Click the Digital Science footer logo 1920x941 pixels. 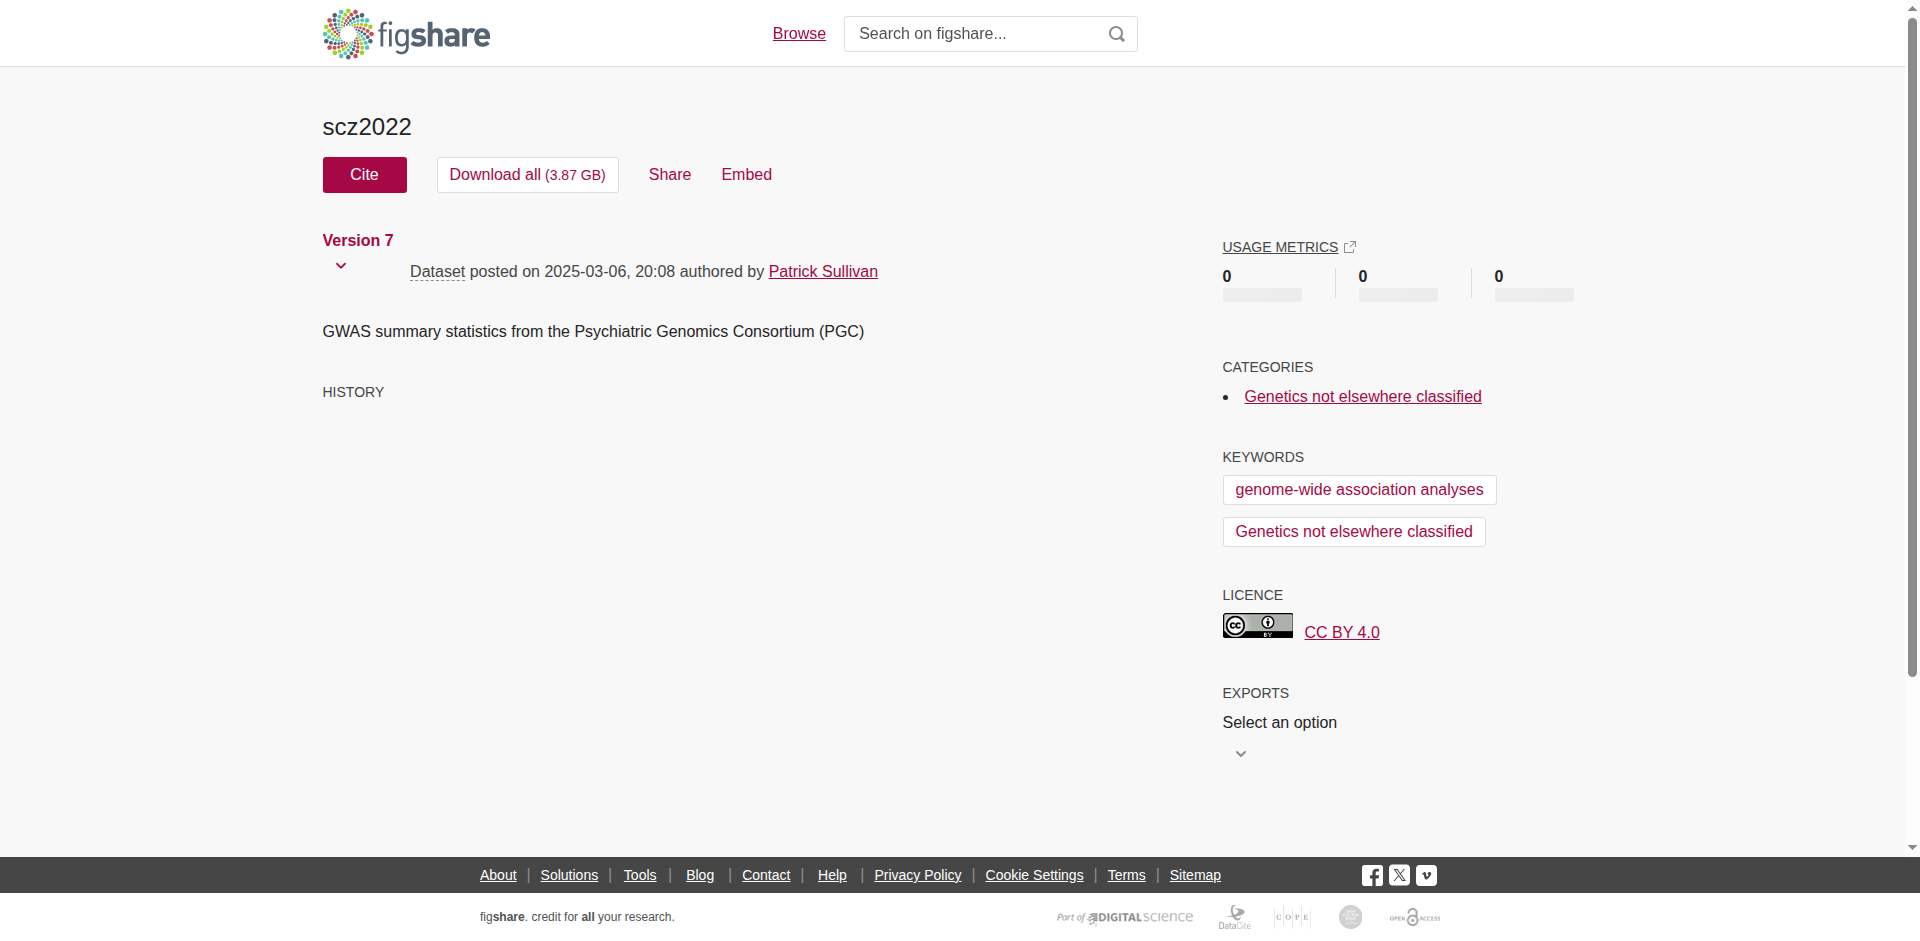point(1125,917)
